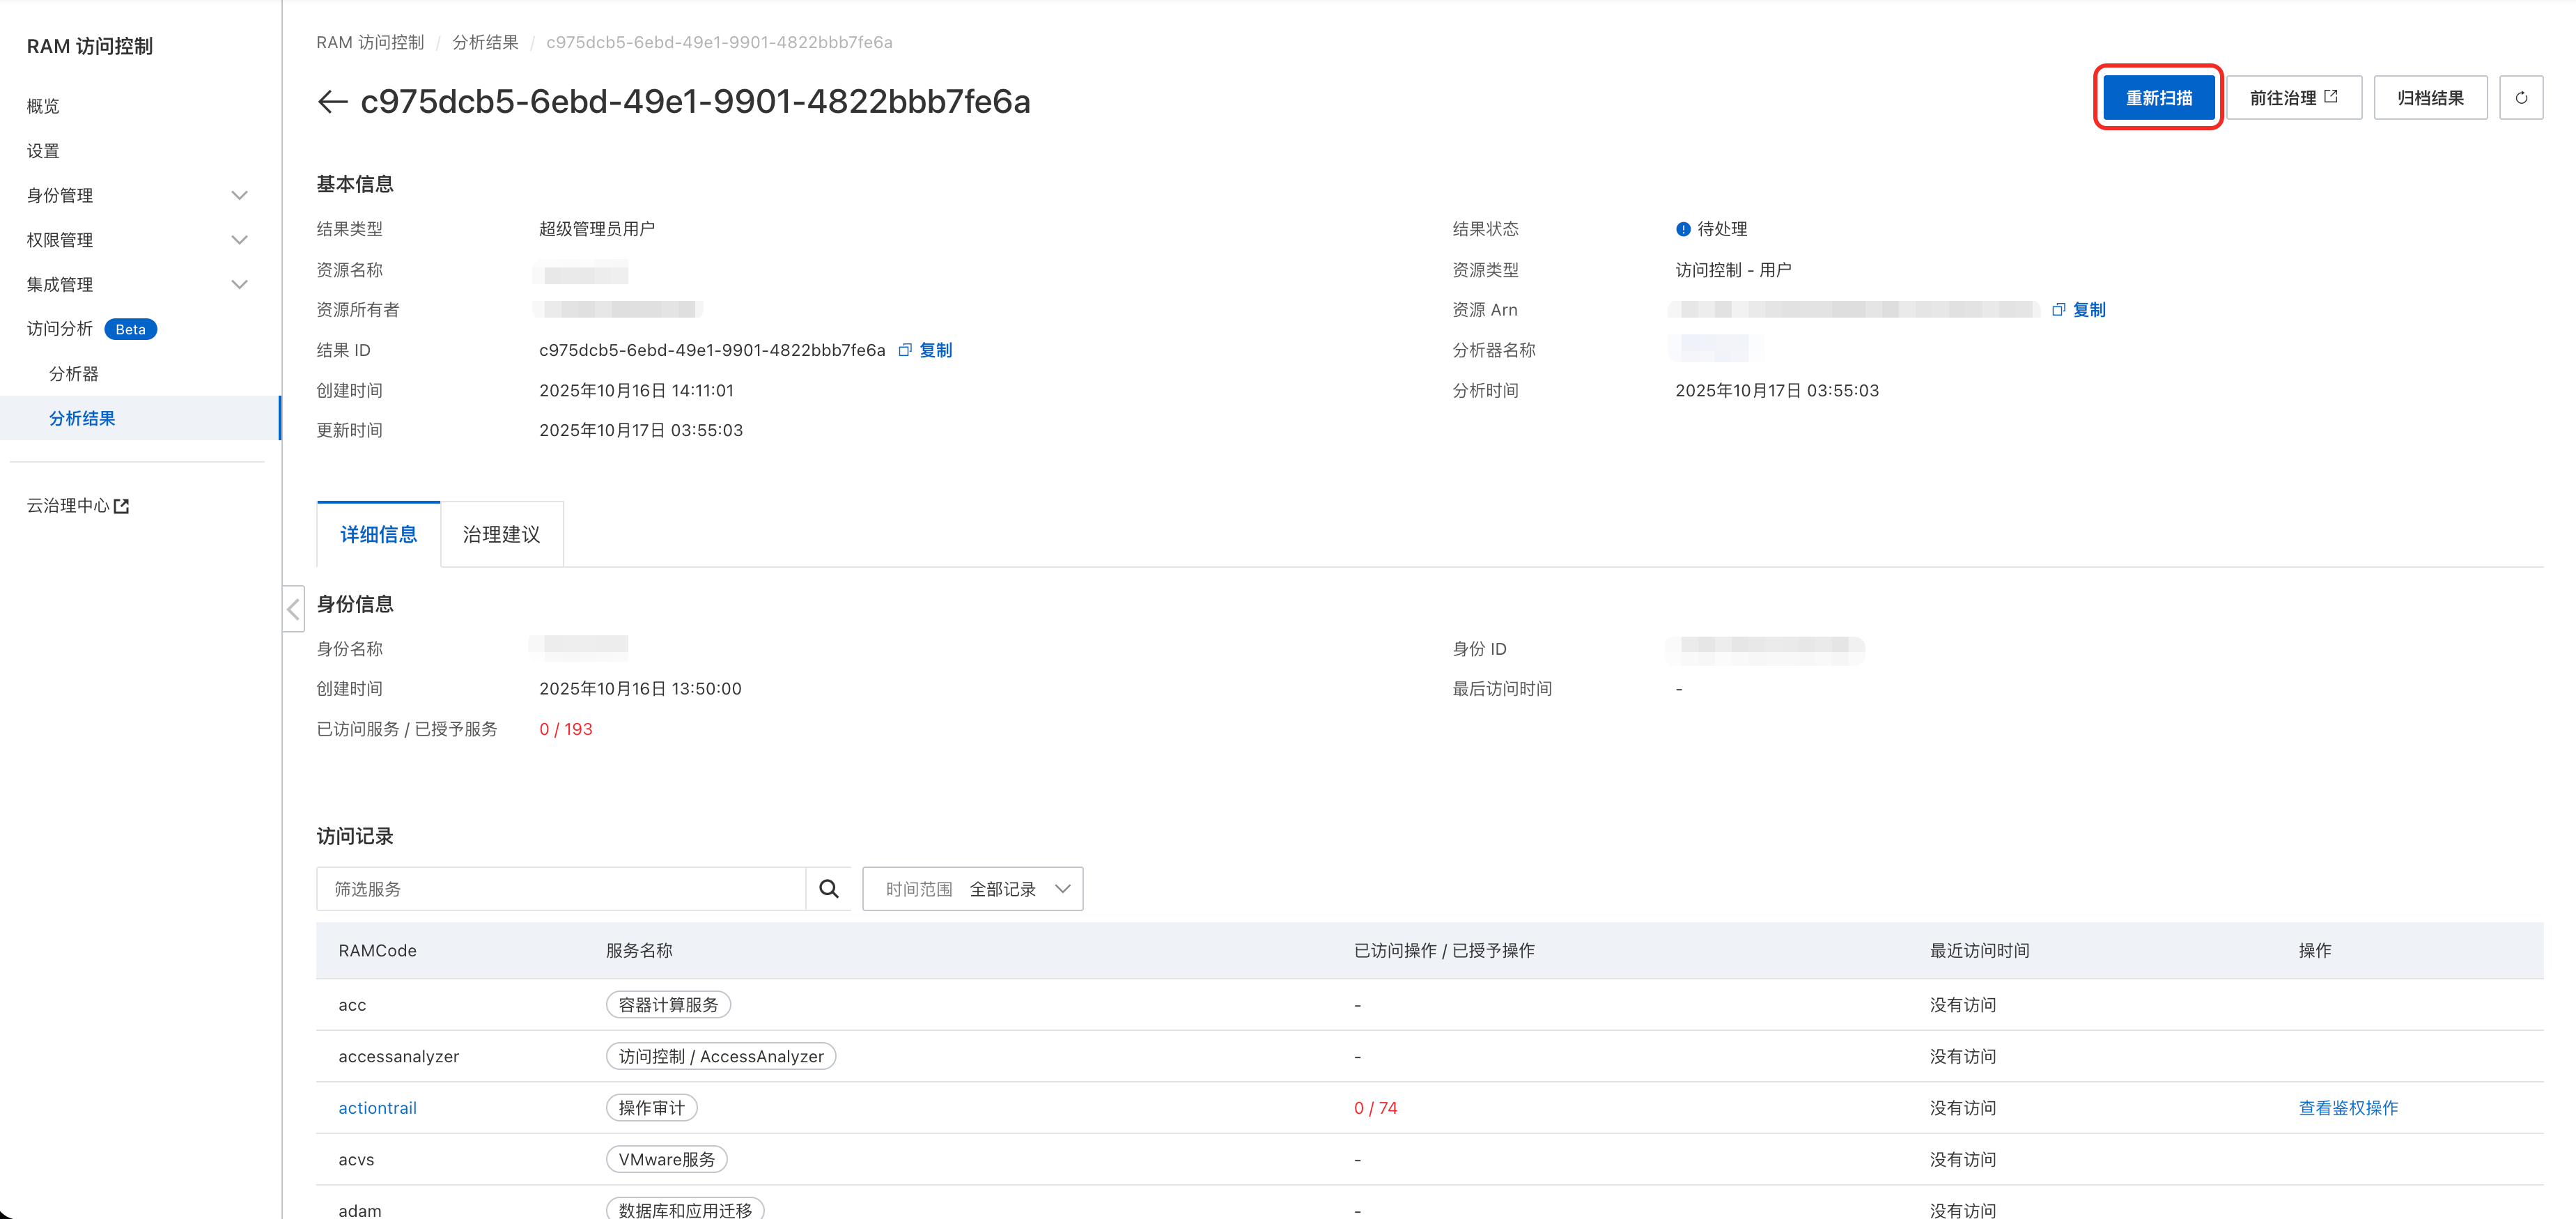This screenshot has width=2576, height=1219.
Task: Click the 前往治理 button
Action: click(x=2293, y=97)
